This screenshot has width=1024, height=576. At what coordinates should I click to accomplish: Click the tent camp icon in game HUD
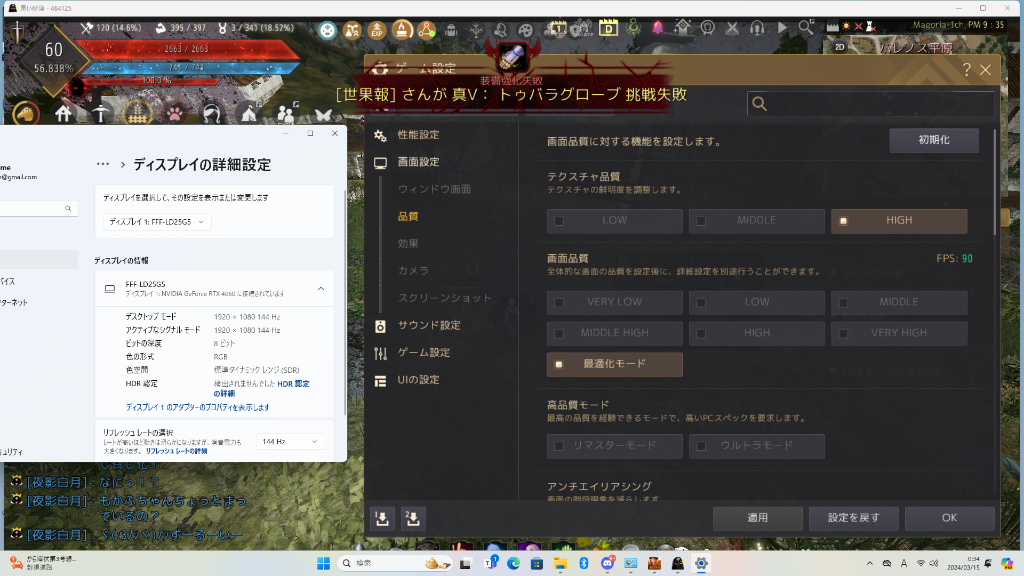[249, 114]
